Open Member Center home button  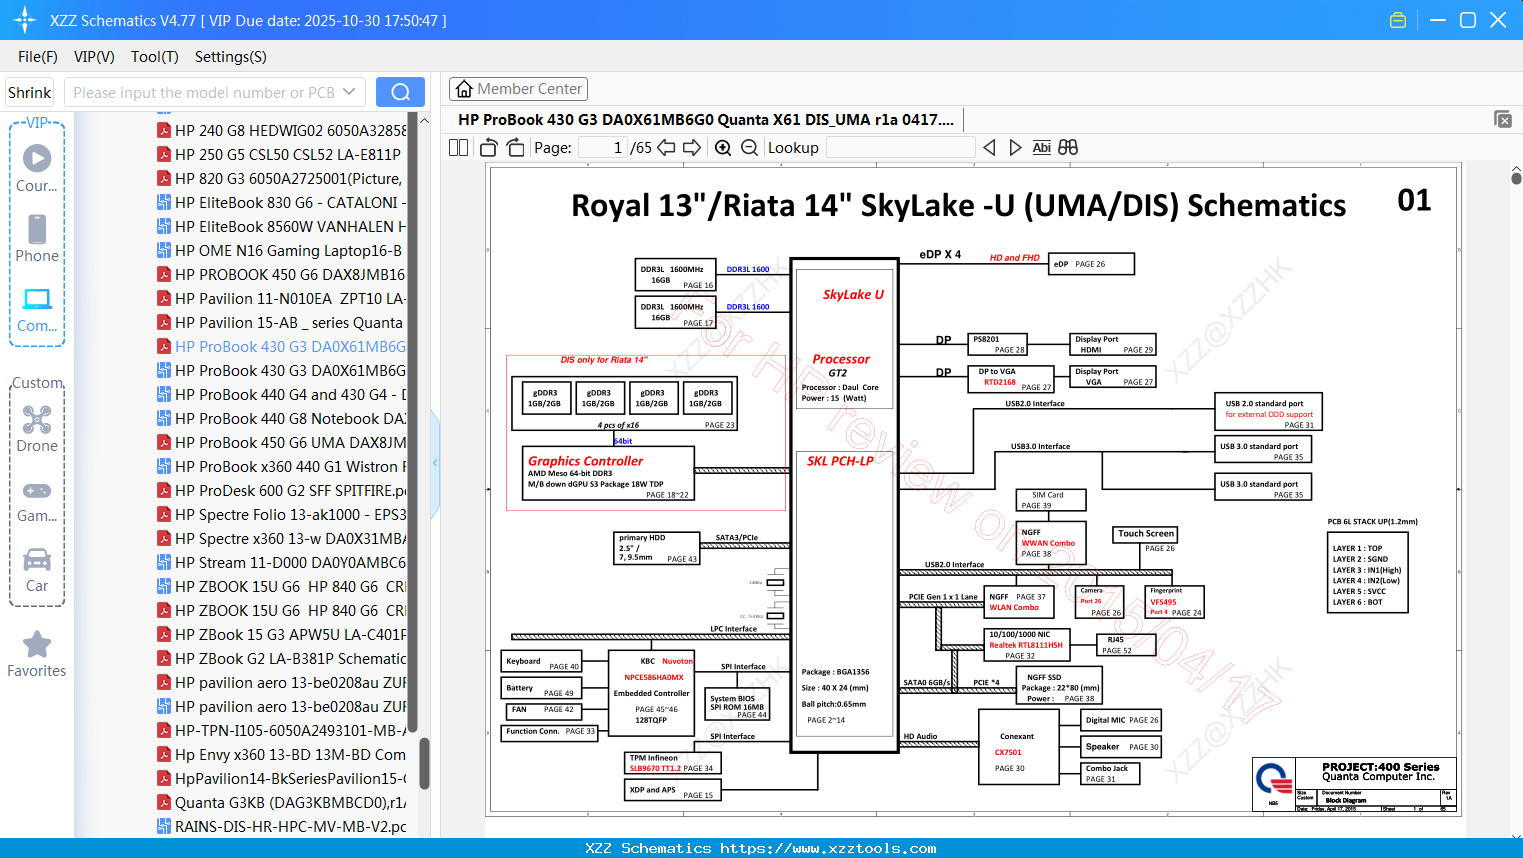518,89
